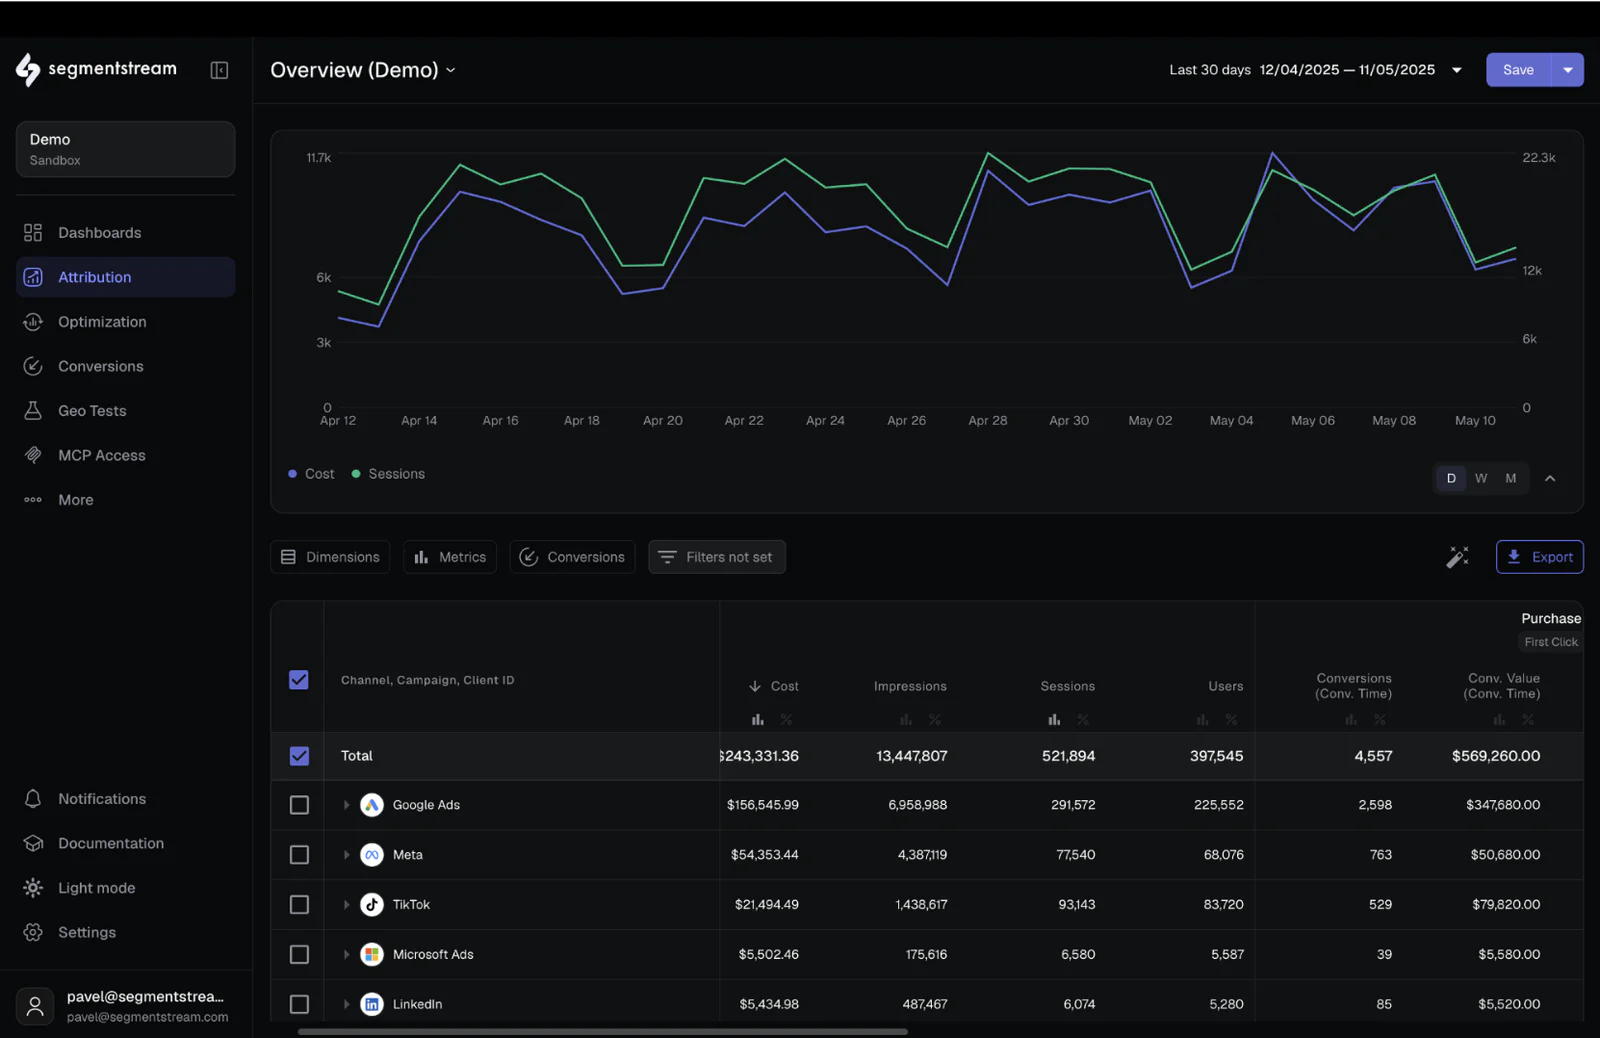Toggle the Sessions series legend dot
Viewport: 1600px width, 1038px height.
[356, 474]
